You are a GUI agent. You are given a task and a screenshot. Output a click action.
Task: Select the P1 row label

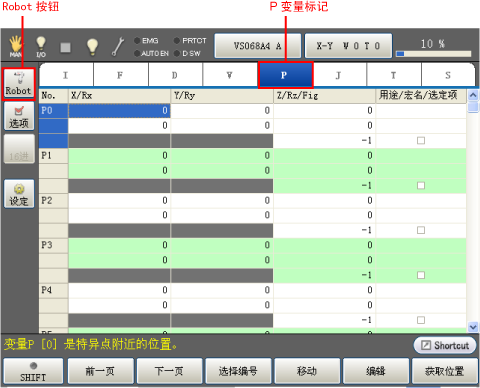(x=53, y=156)
